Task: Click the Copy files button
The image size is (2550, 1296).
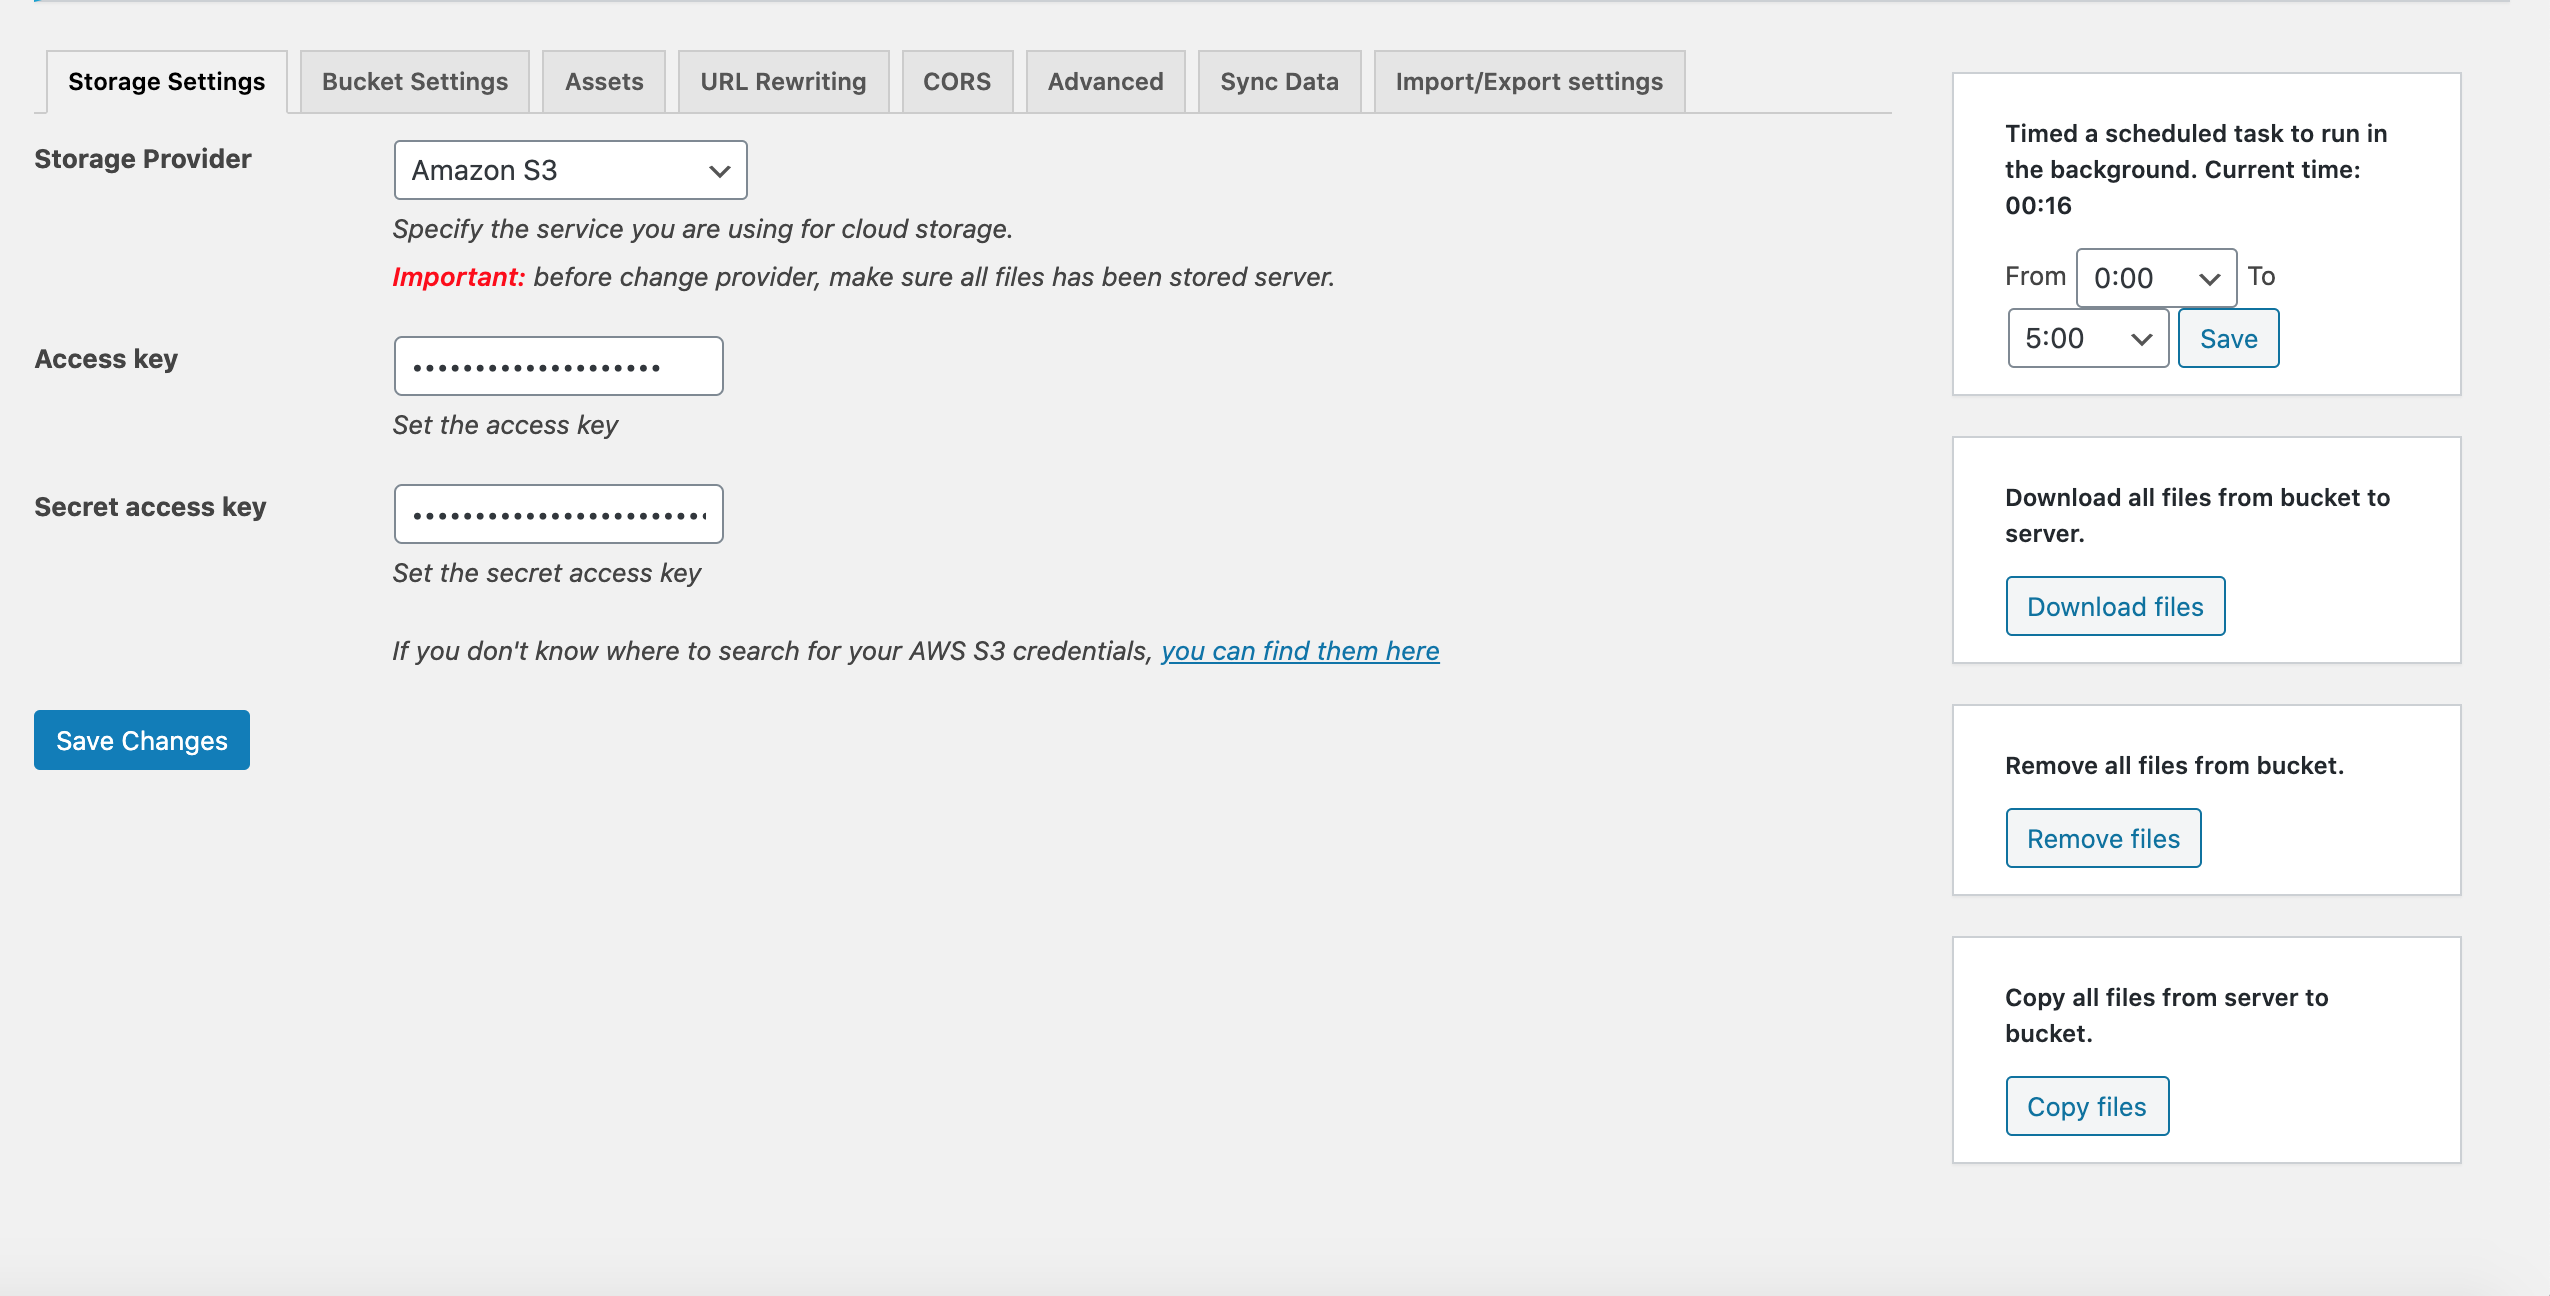Action: (2086, 1106)
